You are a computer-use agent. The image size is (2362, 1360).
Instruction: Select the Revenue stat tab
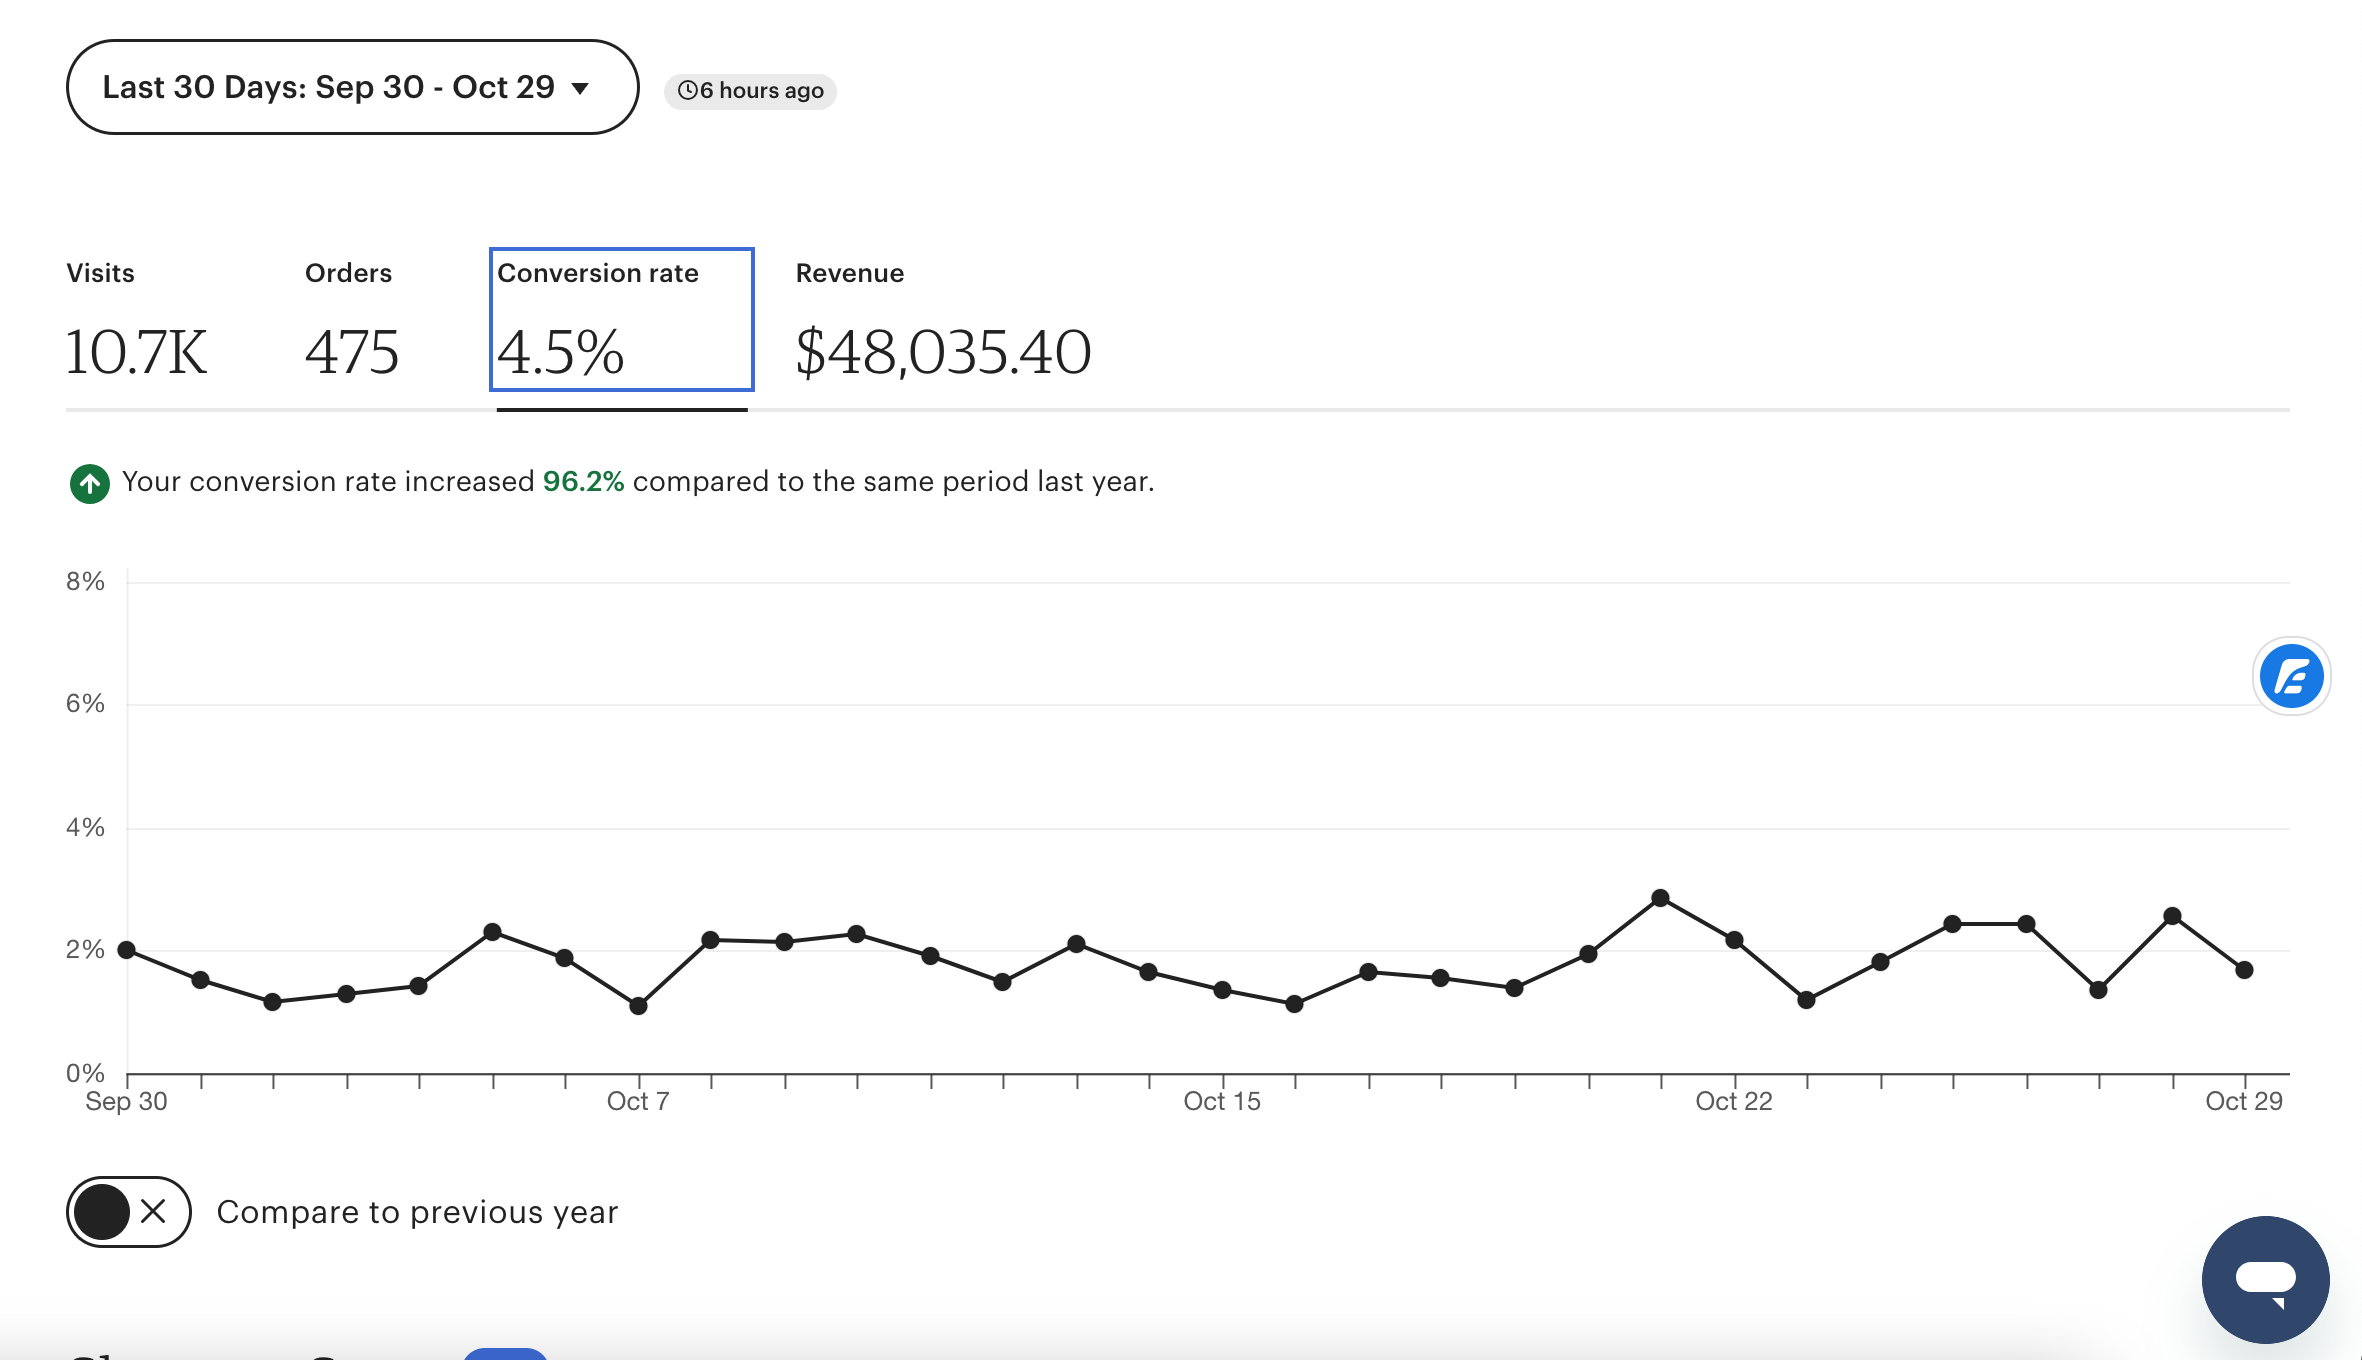click(942, 322)
